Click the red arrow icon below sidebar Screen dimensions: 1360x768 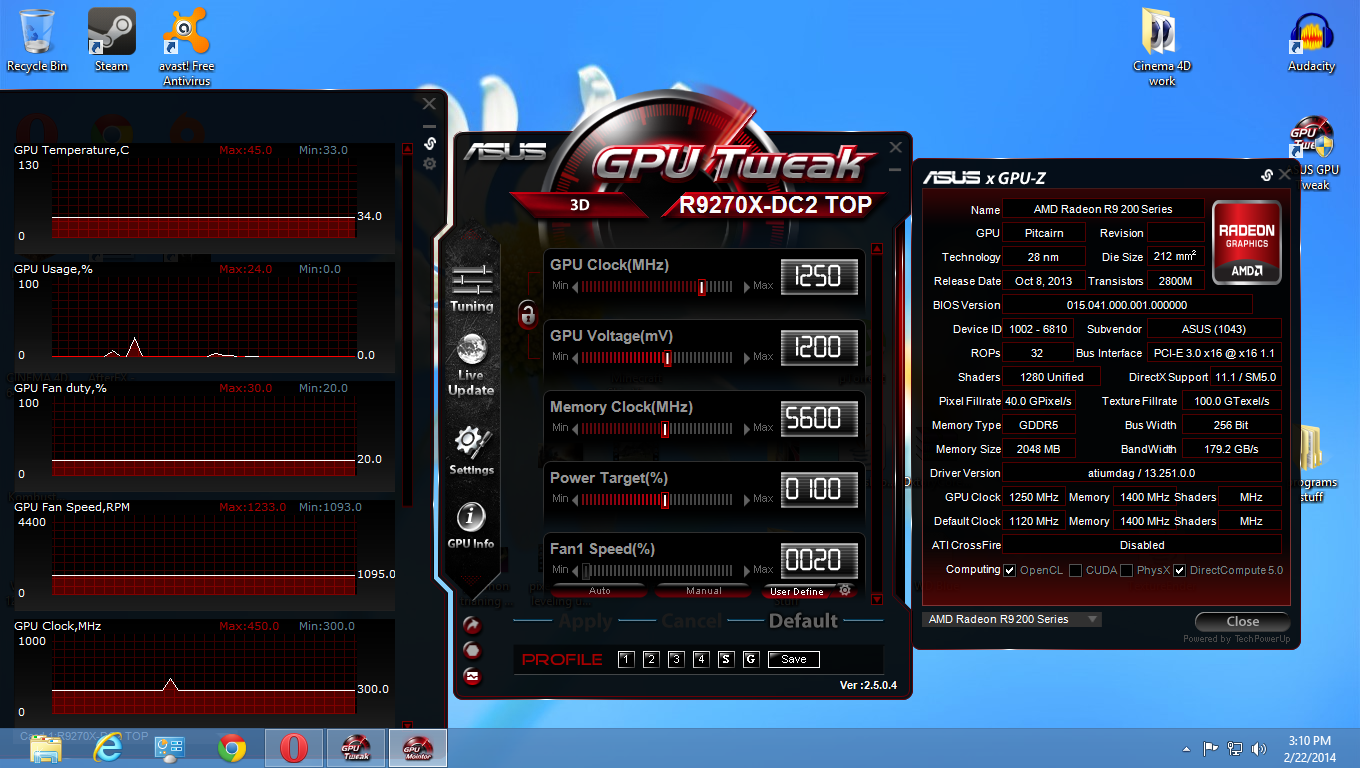coord(472,626)
